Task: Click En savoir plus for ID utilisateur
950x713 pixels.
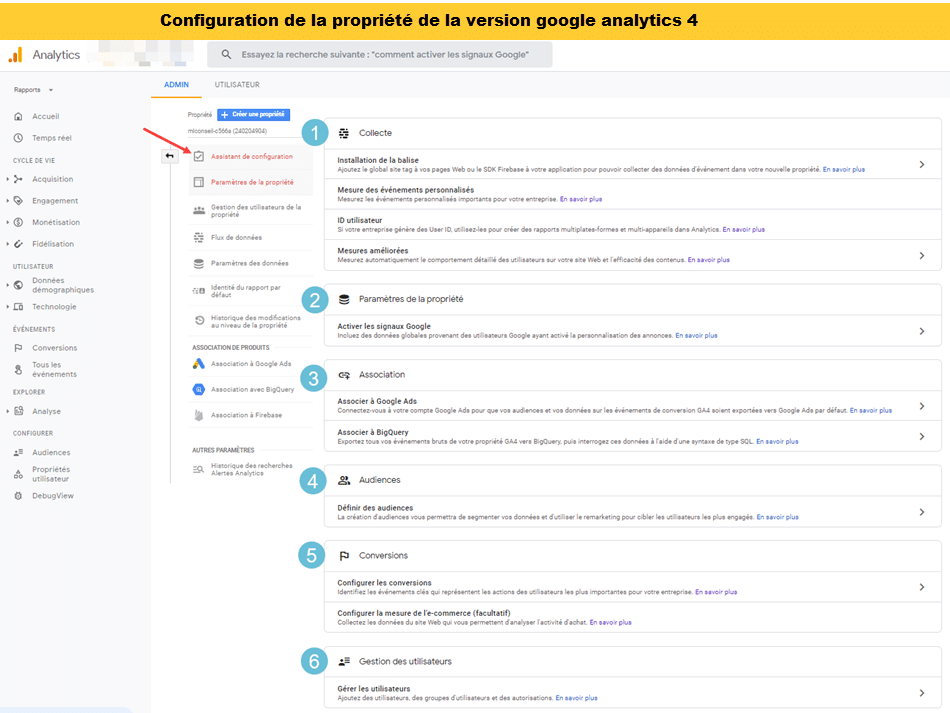Action: point(743,230)
